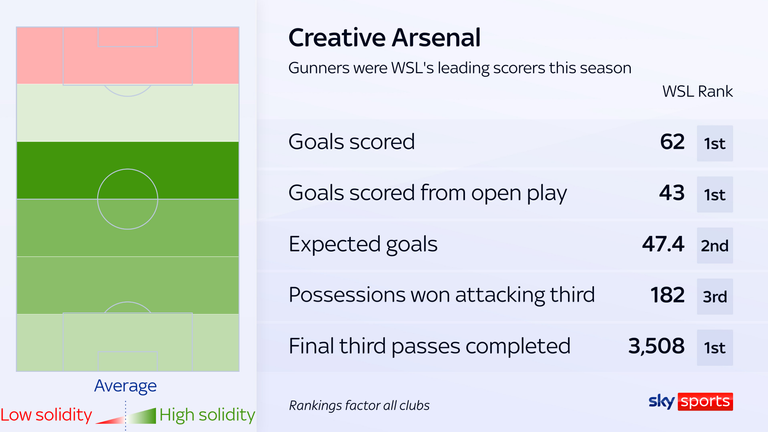
Task: Click the pink low solidity pitch zone
Action: pyautogui.click(x=128, y=55)
